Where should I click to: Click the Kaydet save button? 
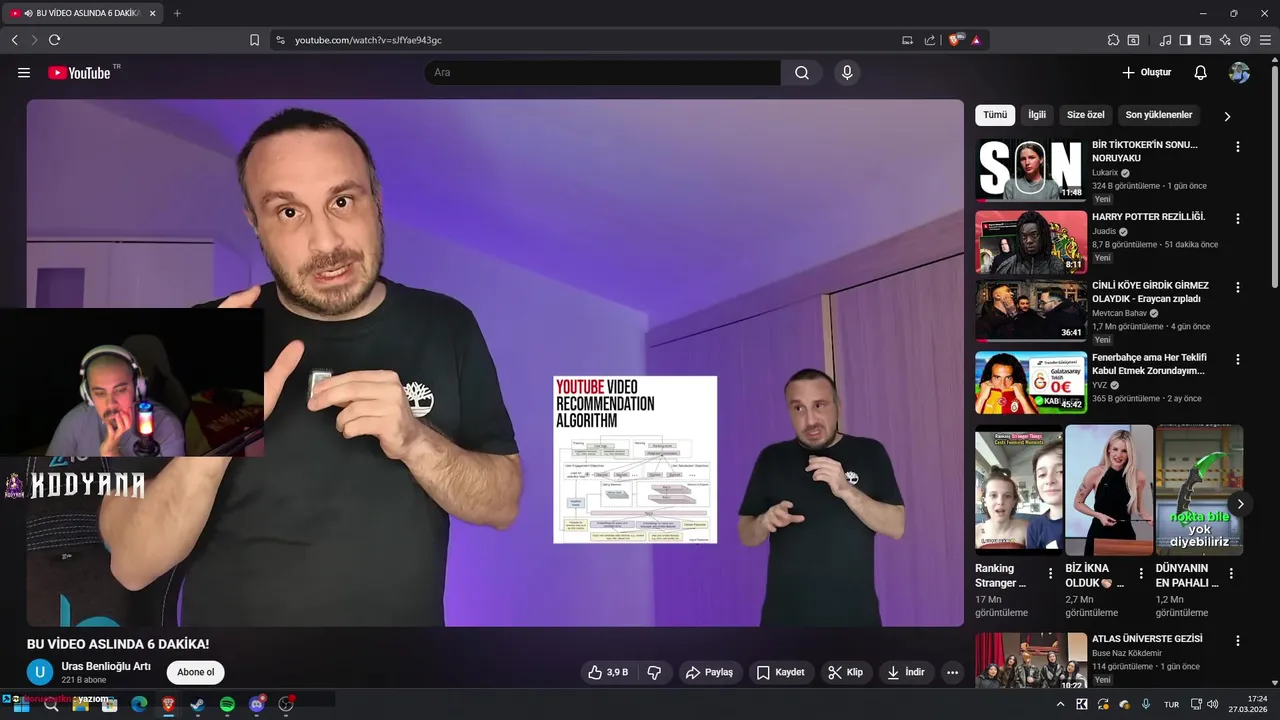pos(780,673)
